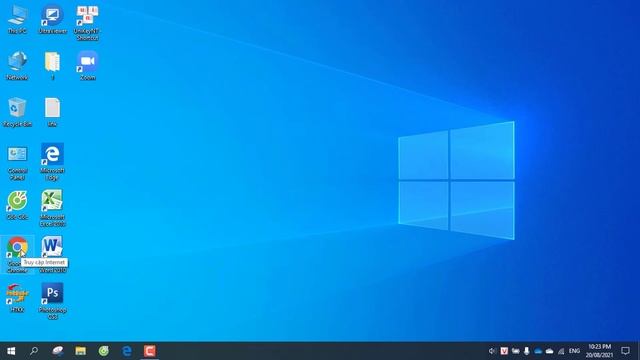Screen dimensions: 640x360
Task: Select the Recycle Bin icon
Action: coord(17,112)
